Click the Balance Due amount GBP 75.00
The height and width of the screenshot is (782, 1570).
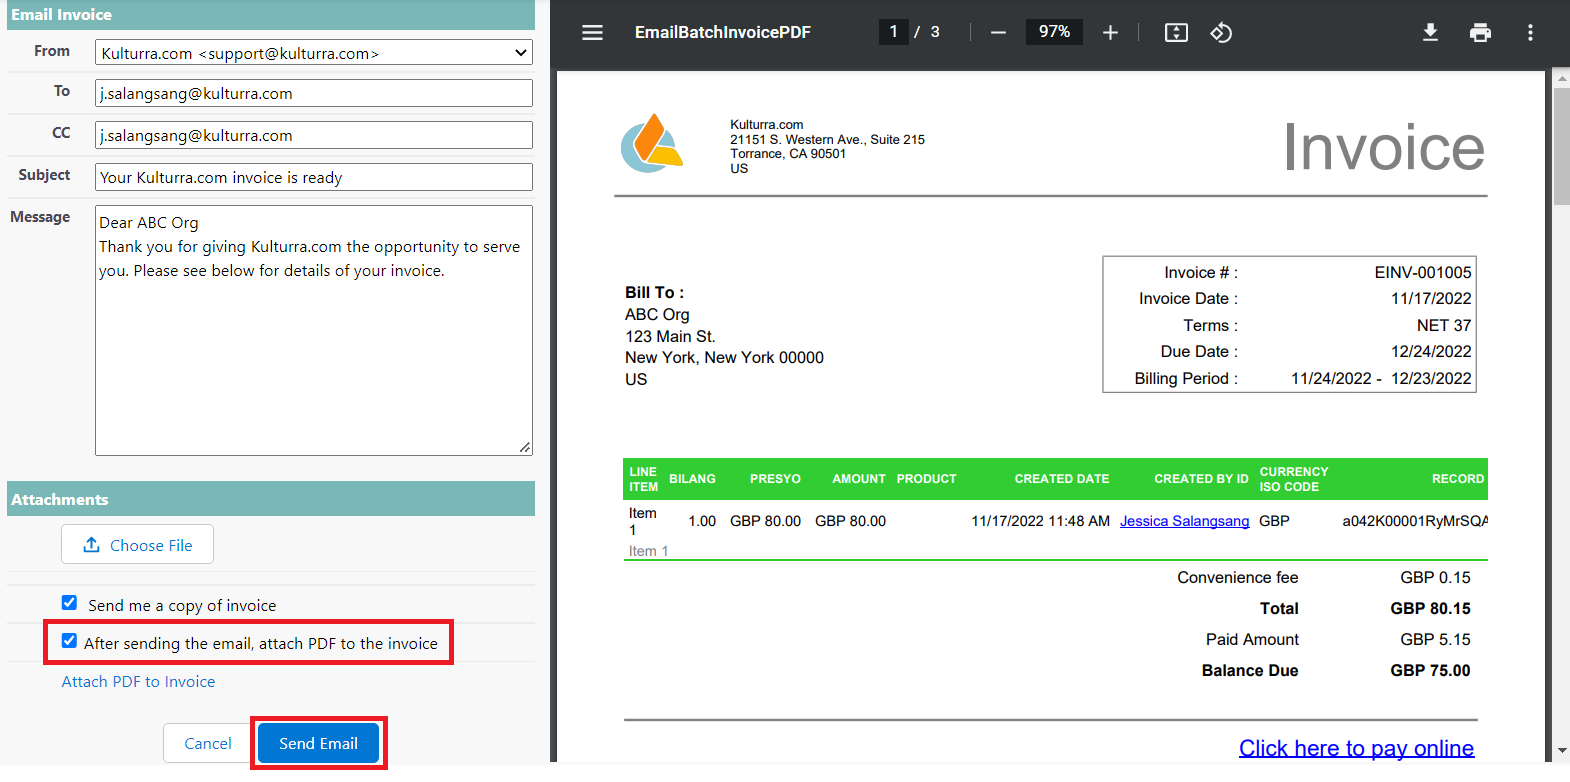click(x=1430, y=671)
